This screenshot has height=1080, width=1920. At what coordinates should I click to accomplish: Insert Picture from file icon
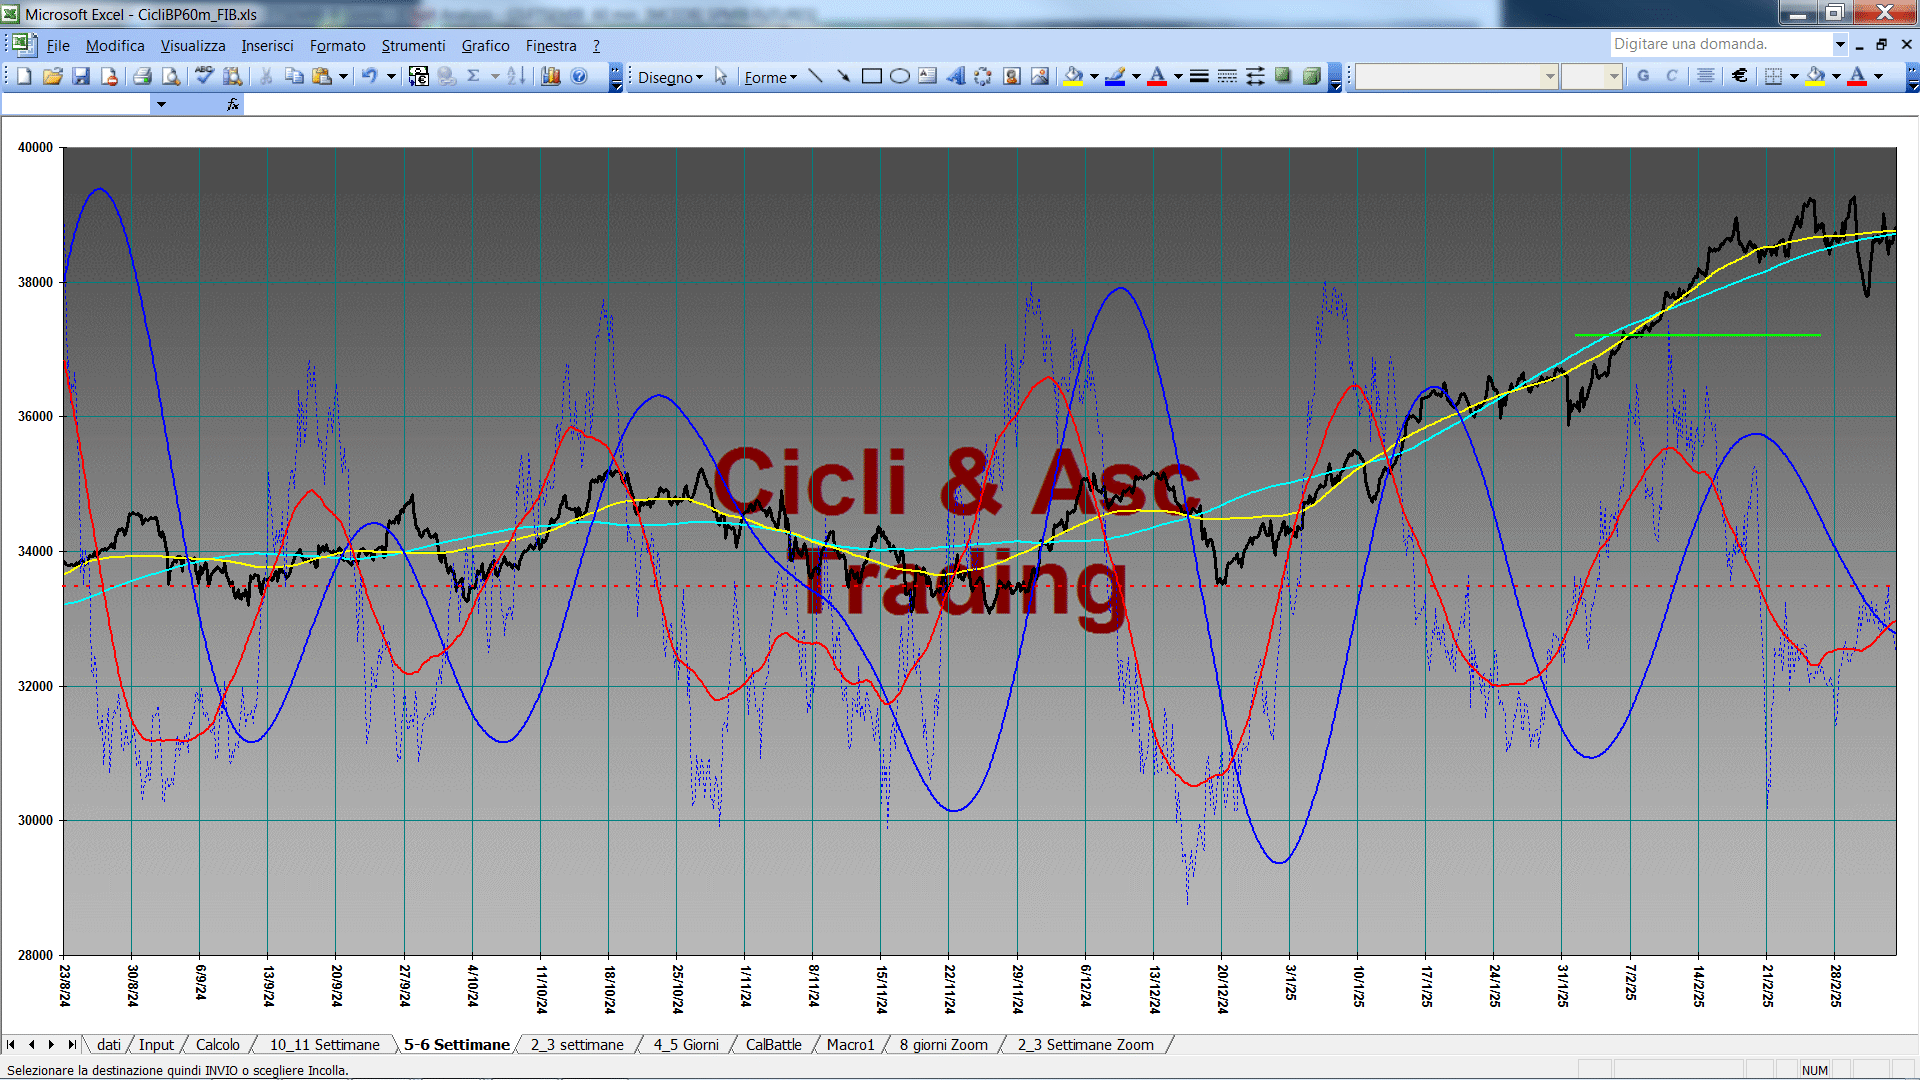pyautogui.click(x=1040, y=76)
